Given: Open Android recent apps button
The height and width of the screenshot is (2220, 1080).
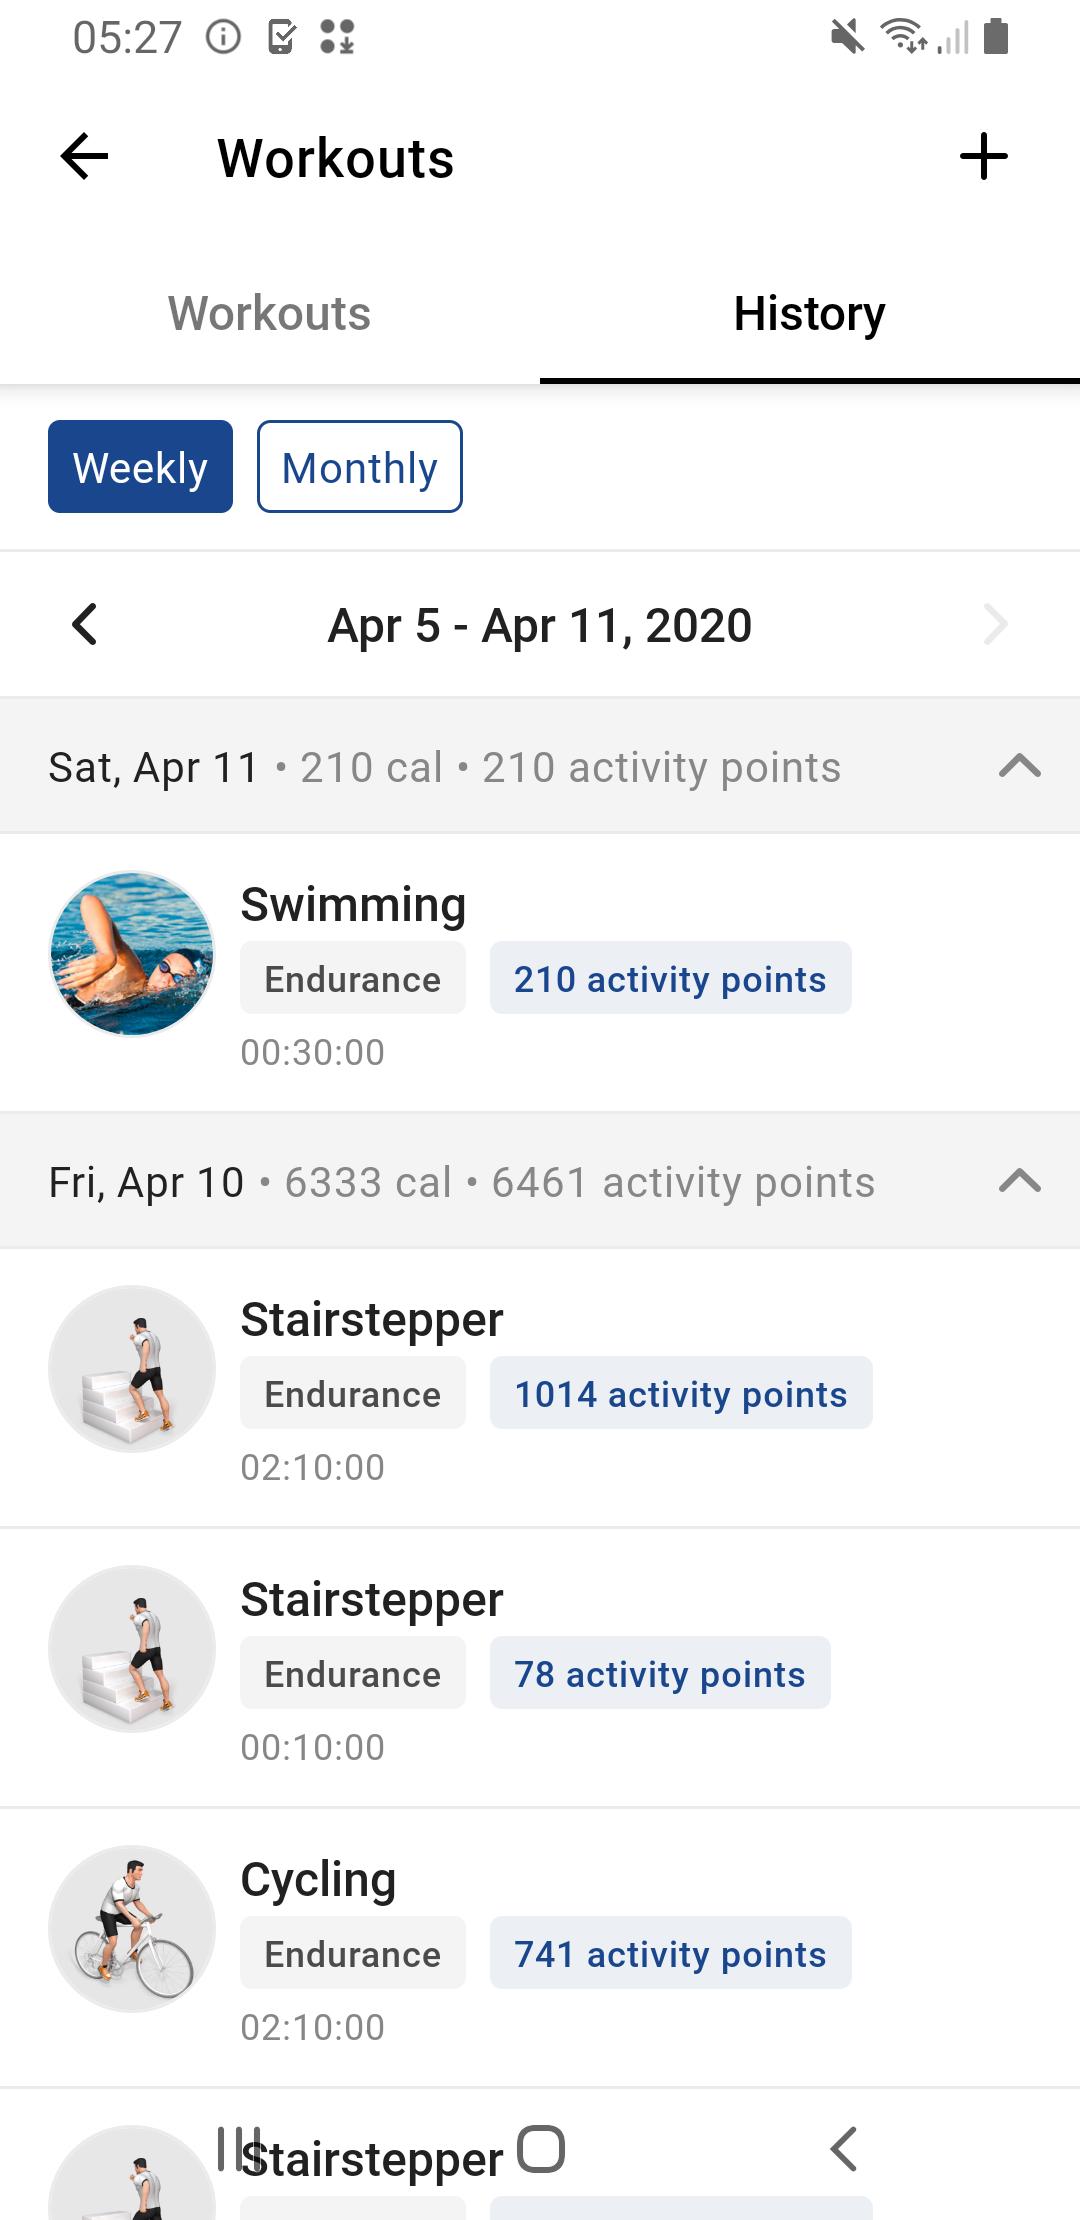Looking at the screenshot, I should point(239,2148).
